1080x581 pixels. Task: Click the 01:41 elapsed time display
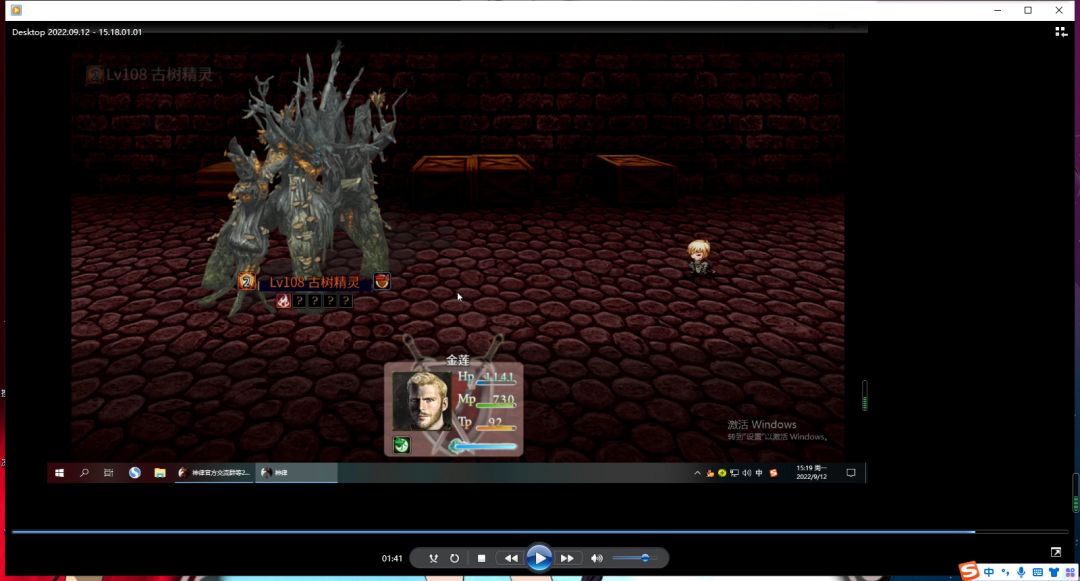click(x=392, y=558)
